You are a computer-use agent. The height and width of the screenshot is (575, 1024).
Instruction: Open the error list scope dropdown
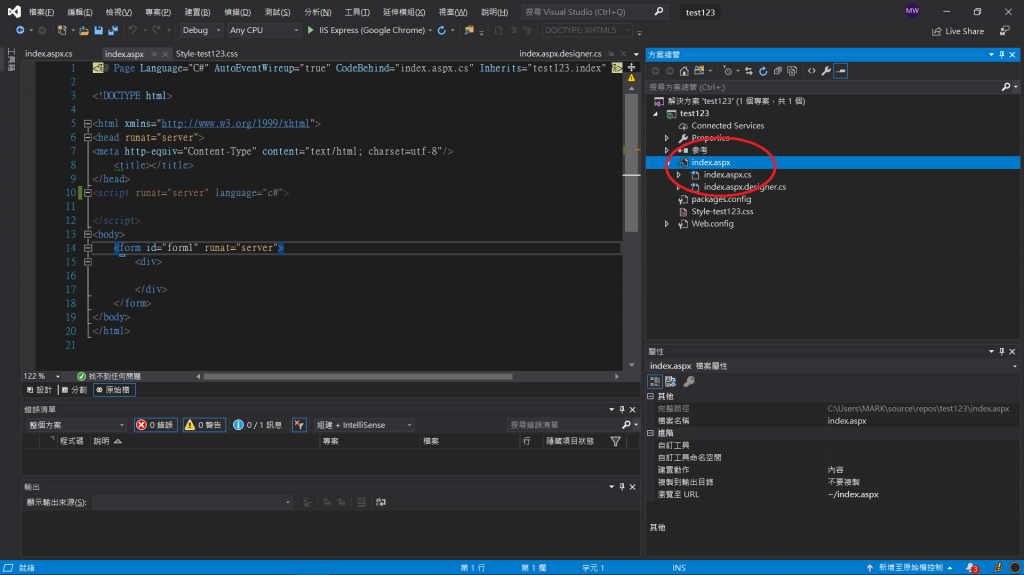coord(76,425)
